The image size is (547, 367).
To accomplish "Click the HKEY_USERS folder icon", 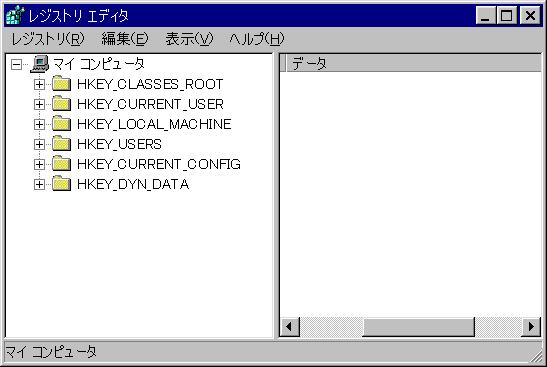I will click(61, 144).
